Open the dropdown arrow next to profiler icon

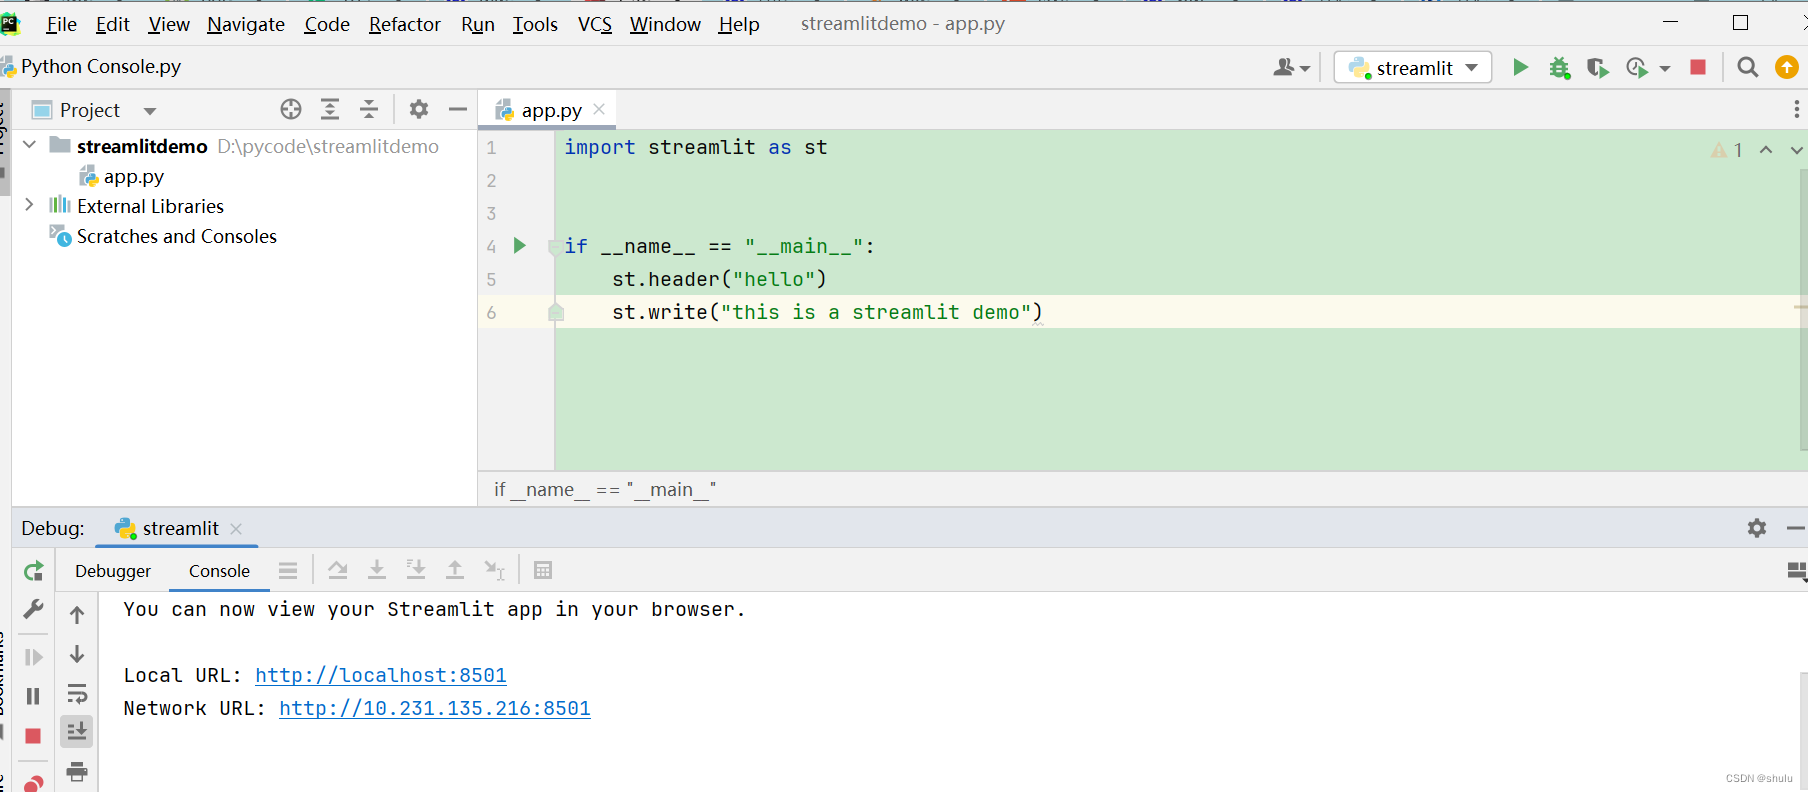point(1665,69)
